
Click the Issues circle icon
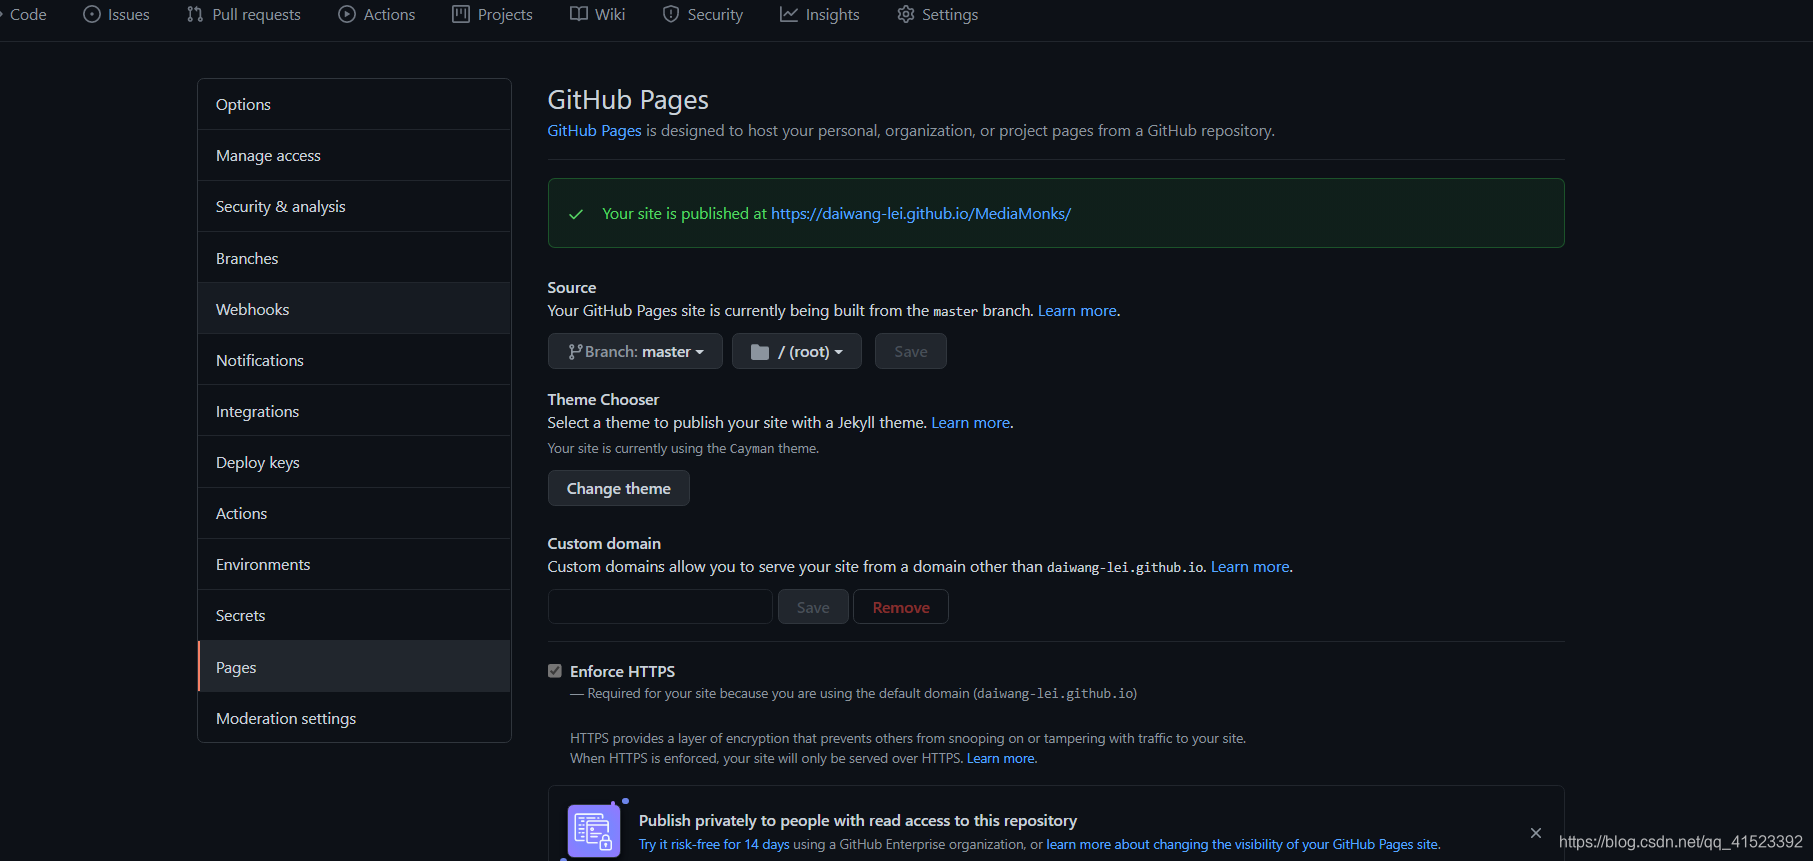(x=92, y=14)
